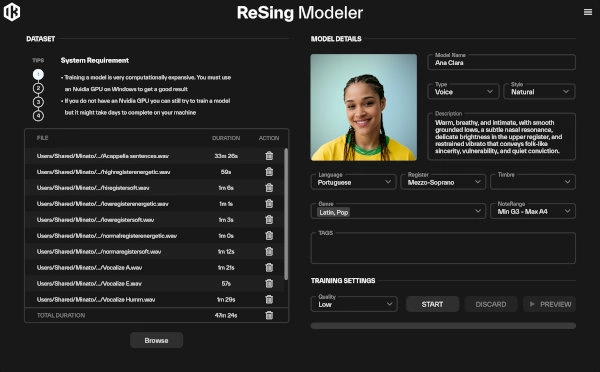Viewport: 600px width, 372px height.
Task: Delete the Acappella sentences.wav file
Action: (x=269, y=156)
